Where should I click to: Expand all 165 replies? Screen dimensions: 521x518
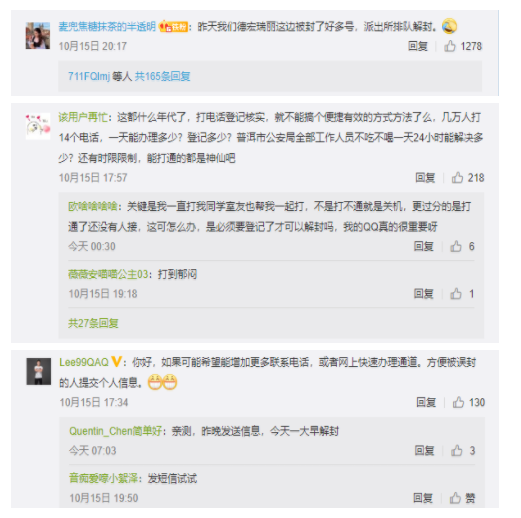162,76
